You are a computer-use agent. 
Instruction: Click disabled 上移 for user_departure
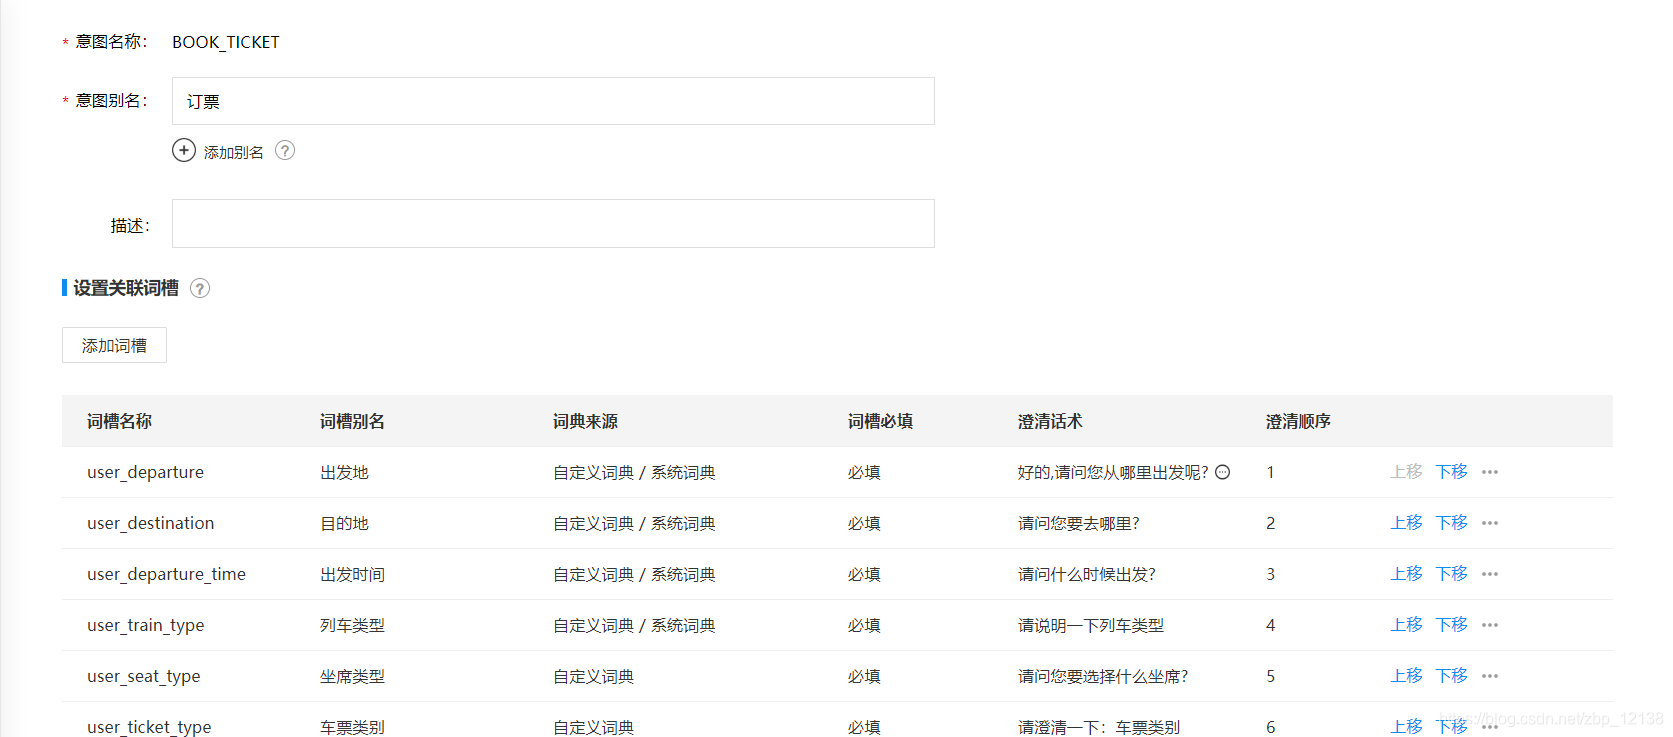(1406, 472)
